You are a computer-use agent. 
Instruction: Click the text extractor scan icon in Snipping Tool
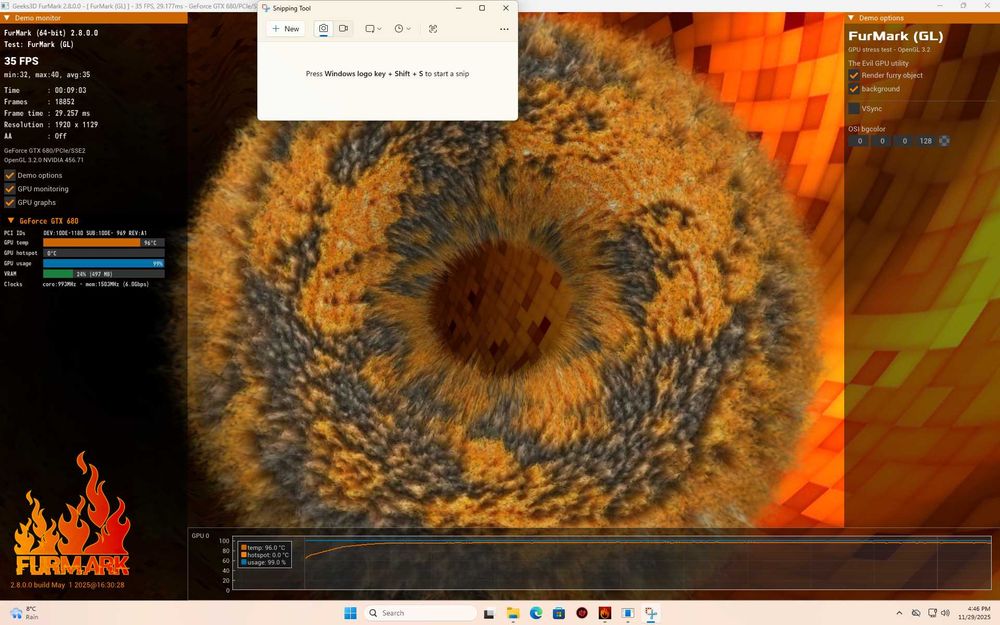point(433,29)
